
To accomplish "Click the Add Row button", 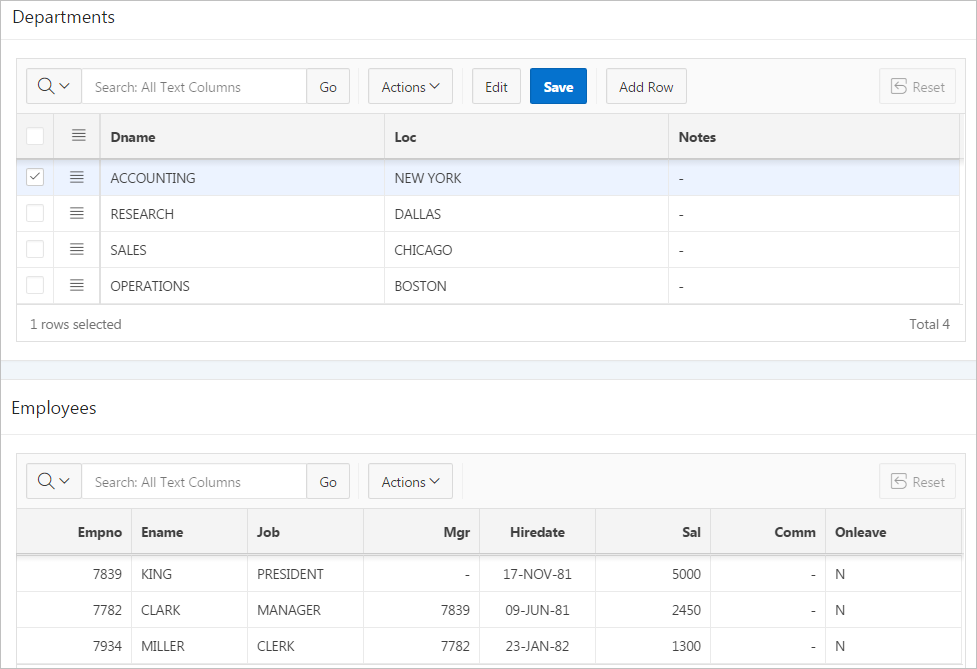I will [646, 87].
